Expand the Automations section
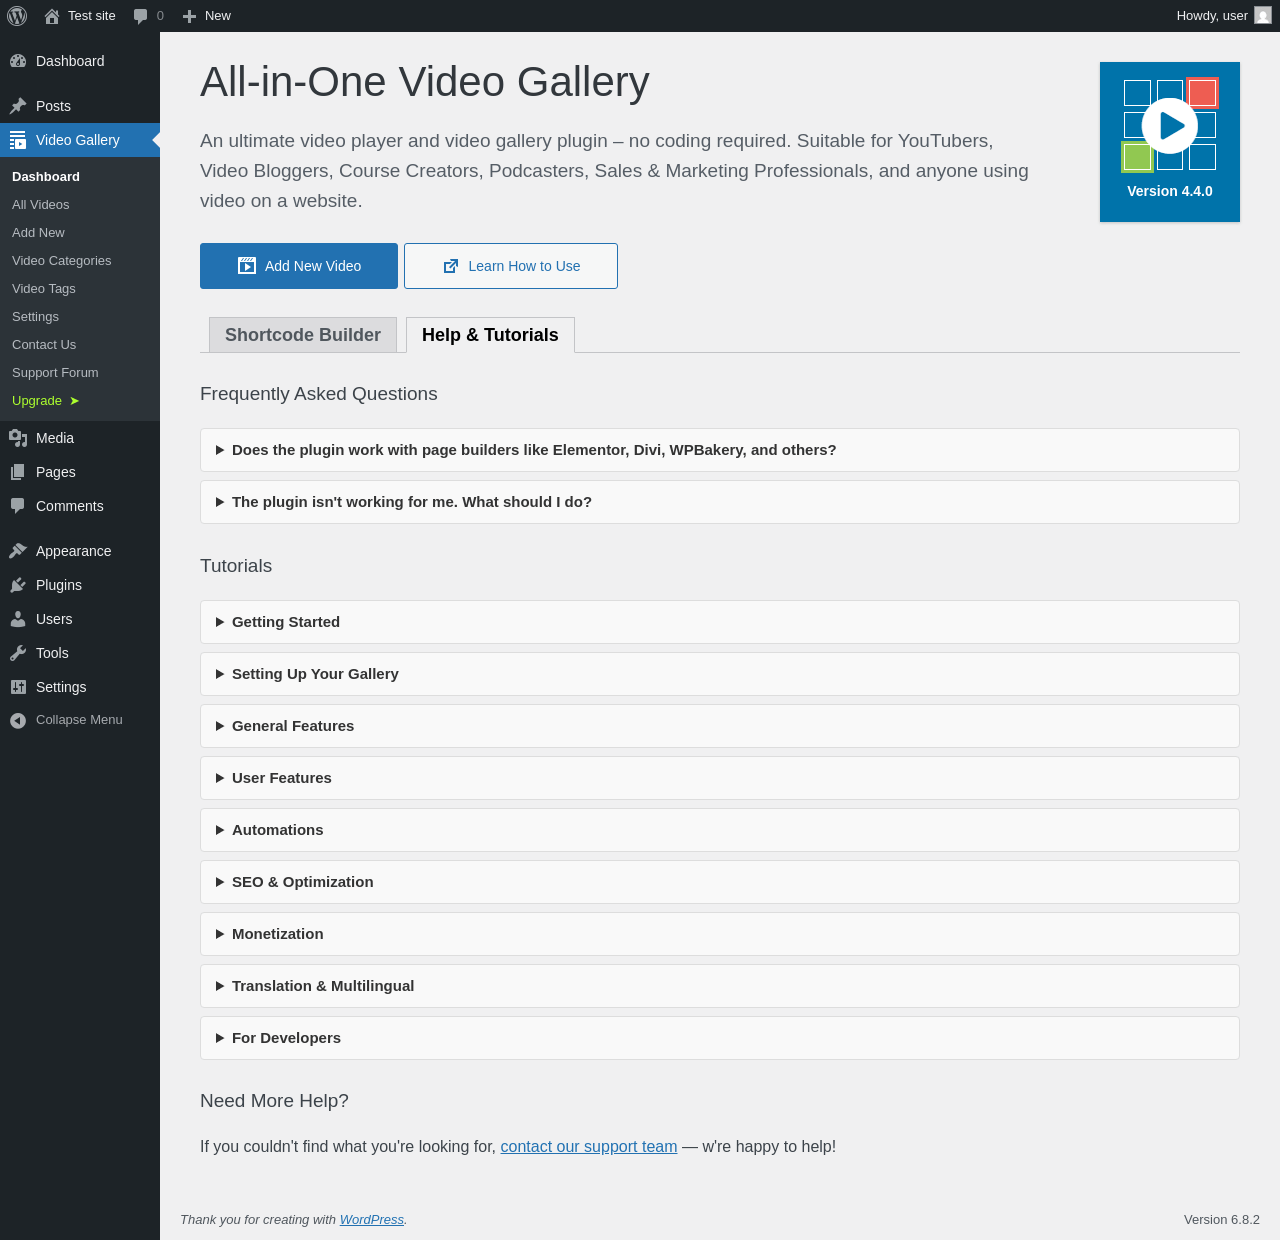 [720, 830]
